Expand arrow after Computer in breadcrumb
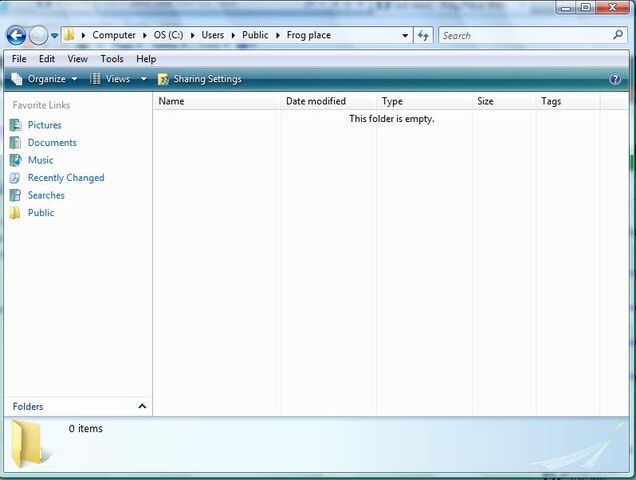 pyautogui.click(x=144, y=36)
